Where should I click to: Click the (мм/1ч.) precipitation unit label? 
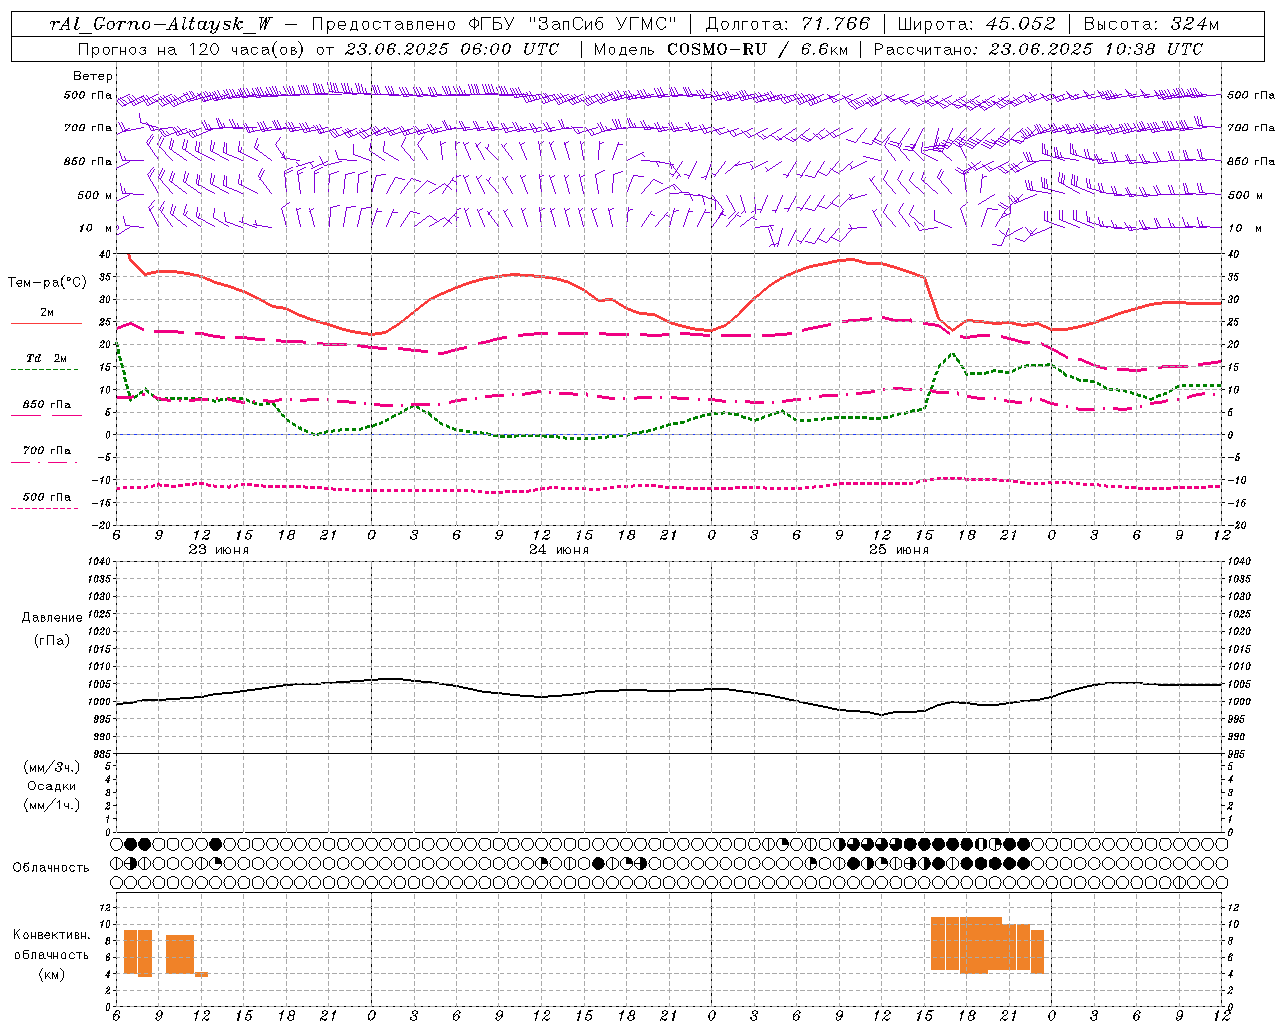(52, 805)
